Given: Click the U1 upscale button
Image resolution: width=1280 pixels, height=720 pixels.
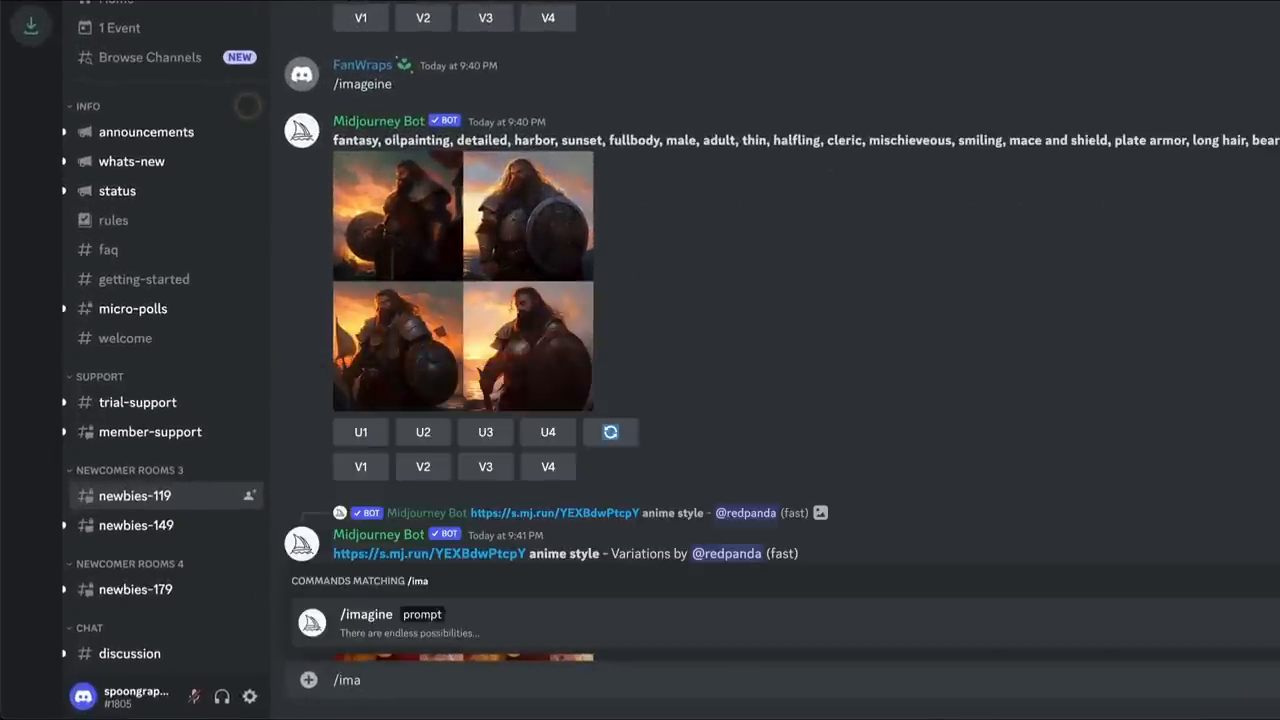Looking at the screenshot, I should pos(361,432).
